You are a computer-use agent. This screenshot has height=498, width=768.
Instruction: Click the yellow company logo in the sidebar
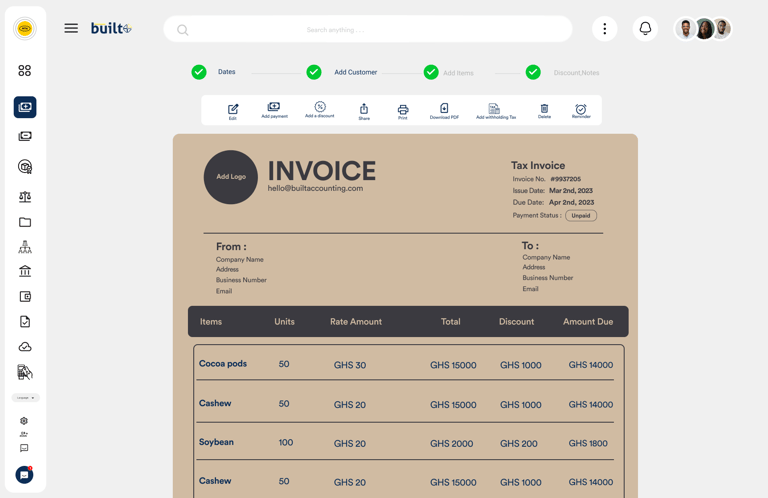click(x=24, y=28)
